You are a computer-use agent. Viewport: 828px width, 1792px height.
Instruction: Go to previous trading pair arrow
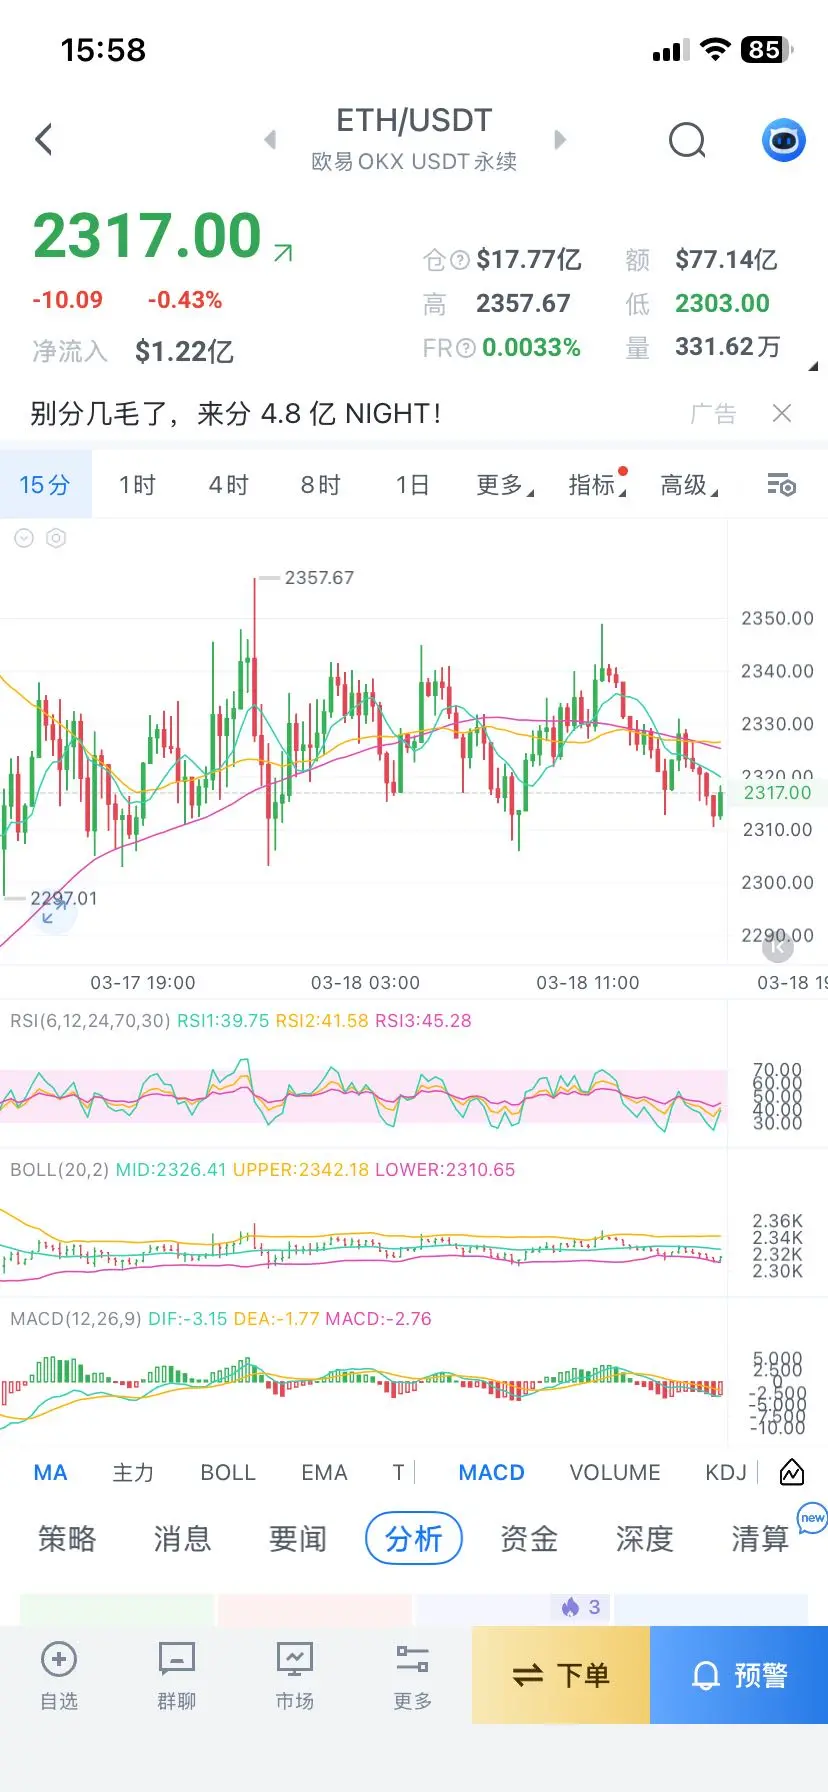(270, 140)
